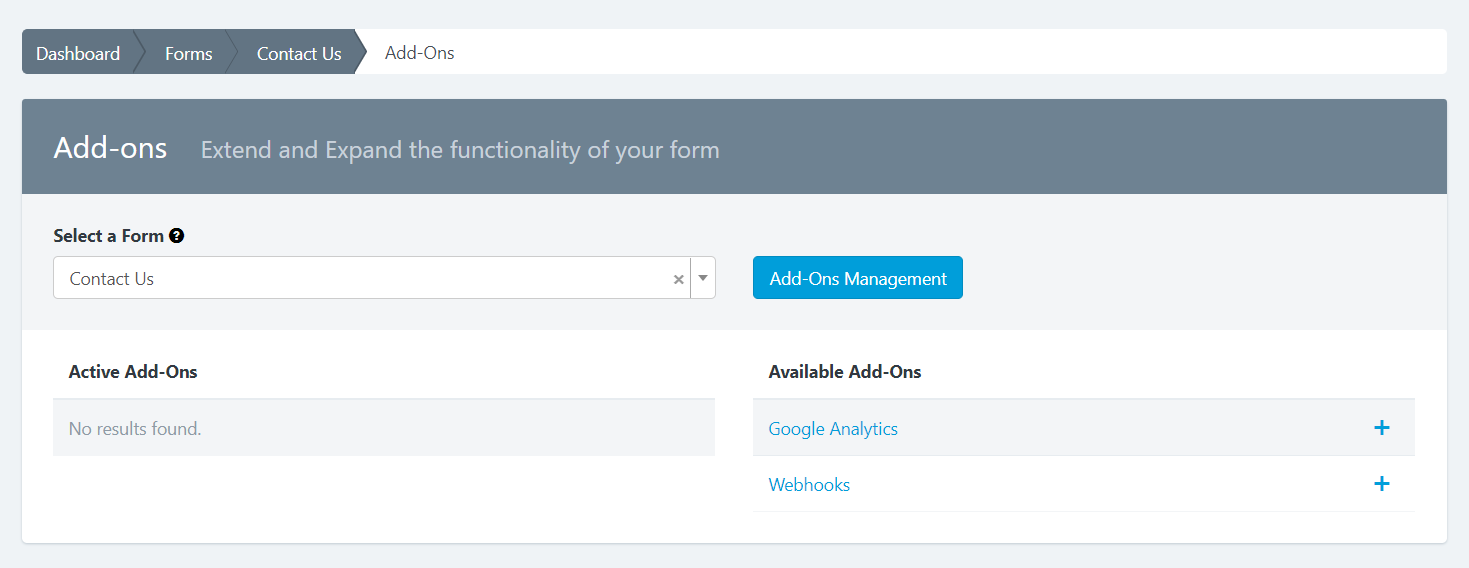1469x568 pixels.
Task: Add the Google Analytics add-on with plus icon
Action: (1381, 428)
